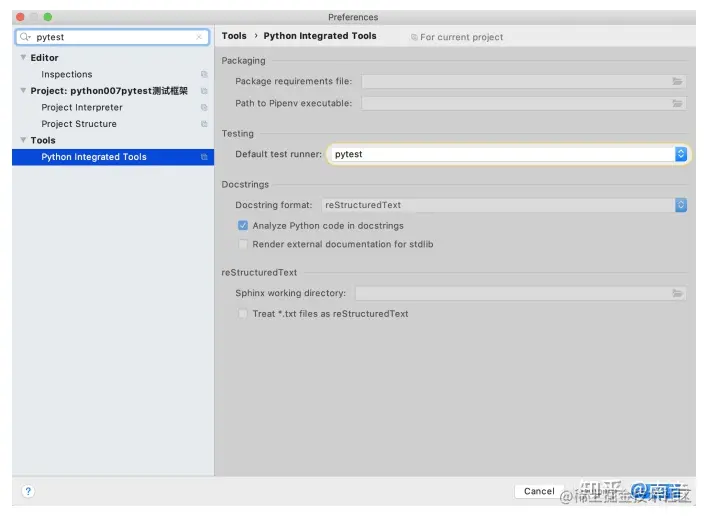The height and width of the screenshot is (520, 707).
Task: Focus the Sphinx working directory field
Action: [520, 293]
